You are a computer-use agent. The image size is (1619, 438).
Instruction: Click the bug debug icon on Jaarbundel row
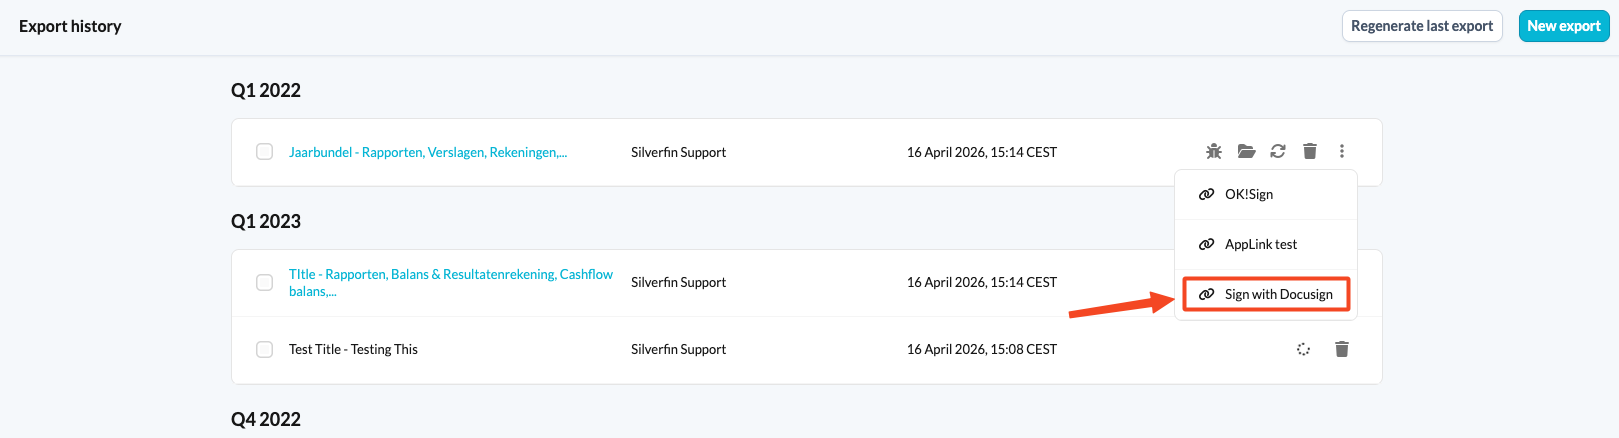[1214, 152]
